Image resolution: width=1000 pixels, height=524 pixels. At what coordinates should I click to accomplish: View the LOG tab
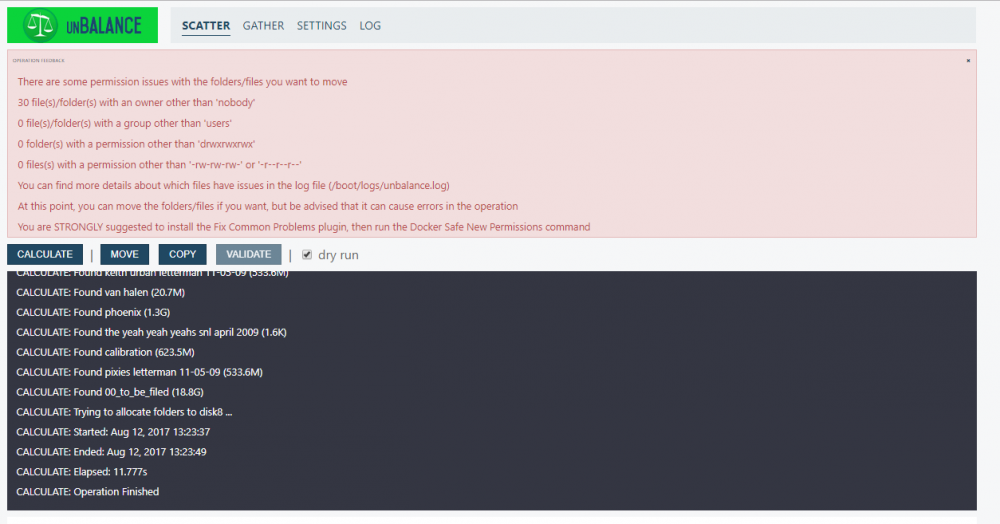click(370, 25)
